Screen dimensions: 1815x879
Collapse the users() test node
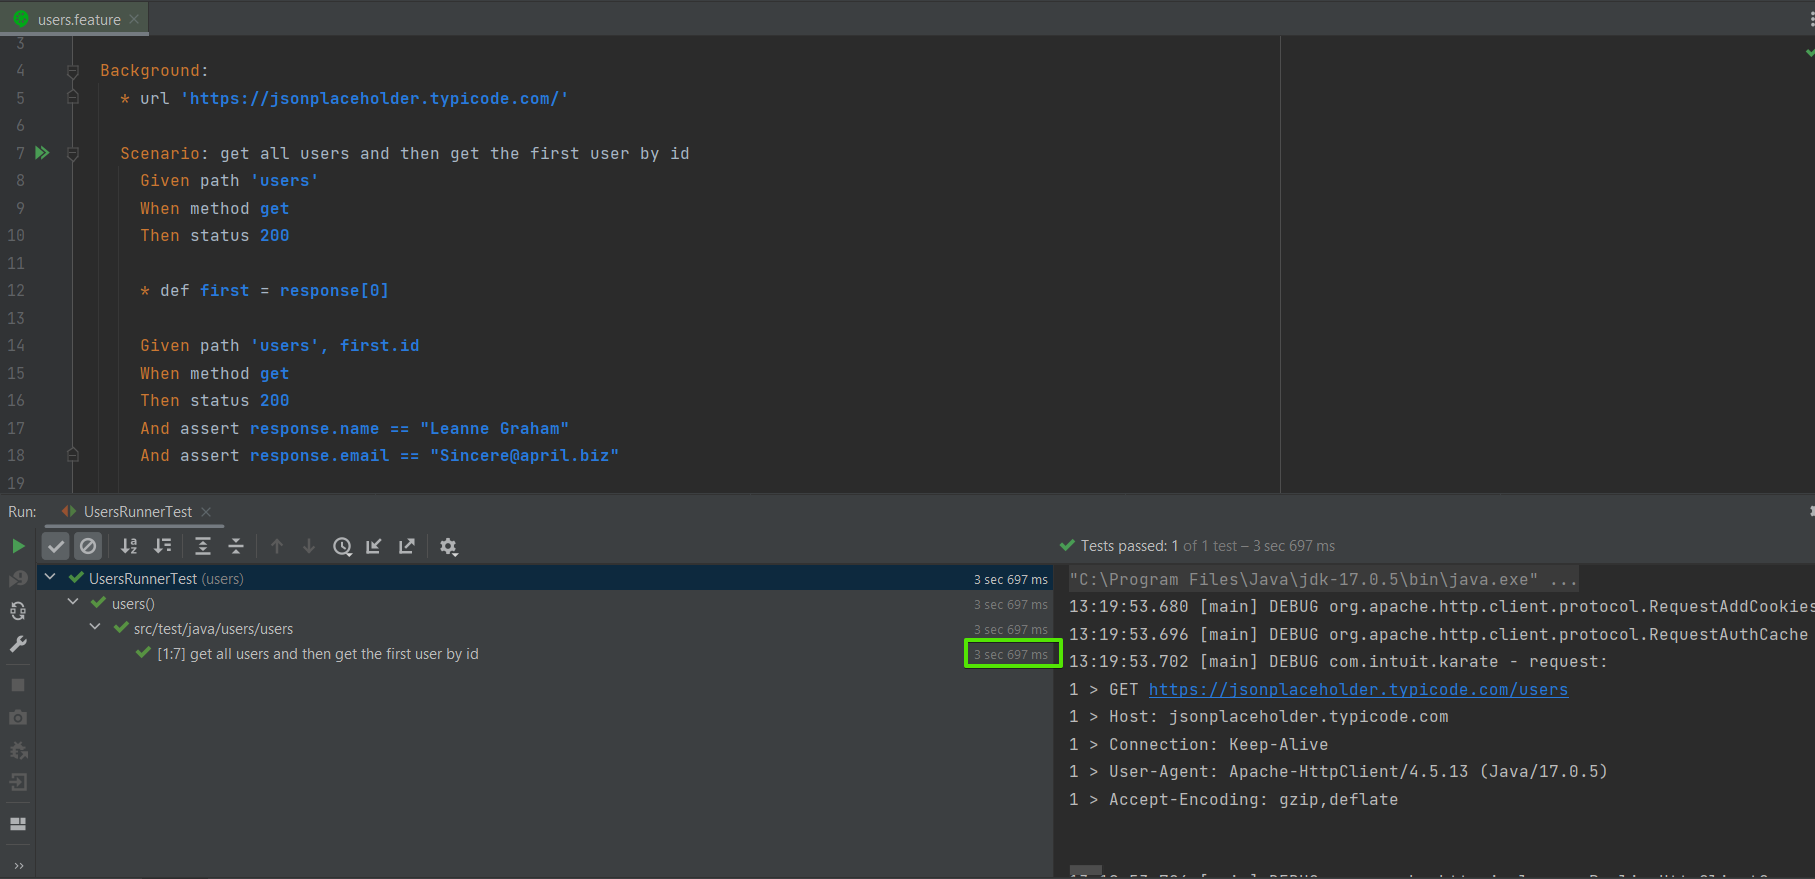pos(73,602)
